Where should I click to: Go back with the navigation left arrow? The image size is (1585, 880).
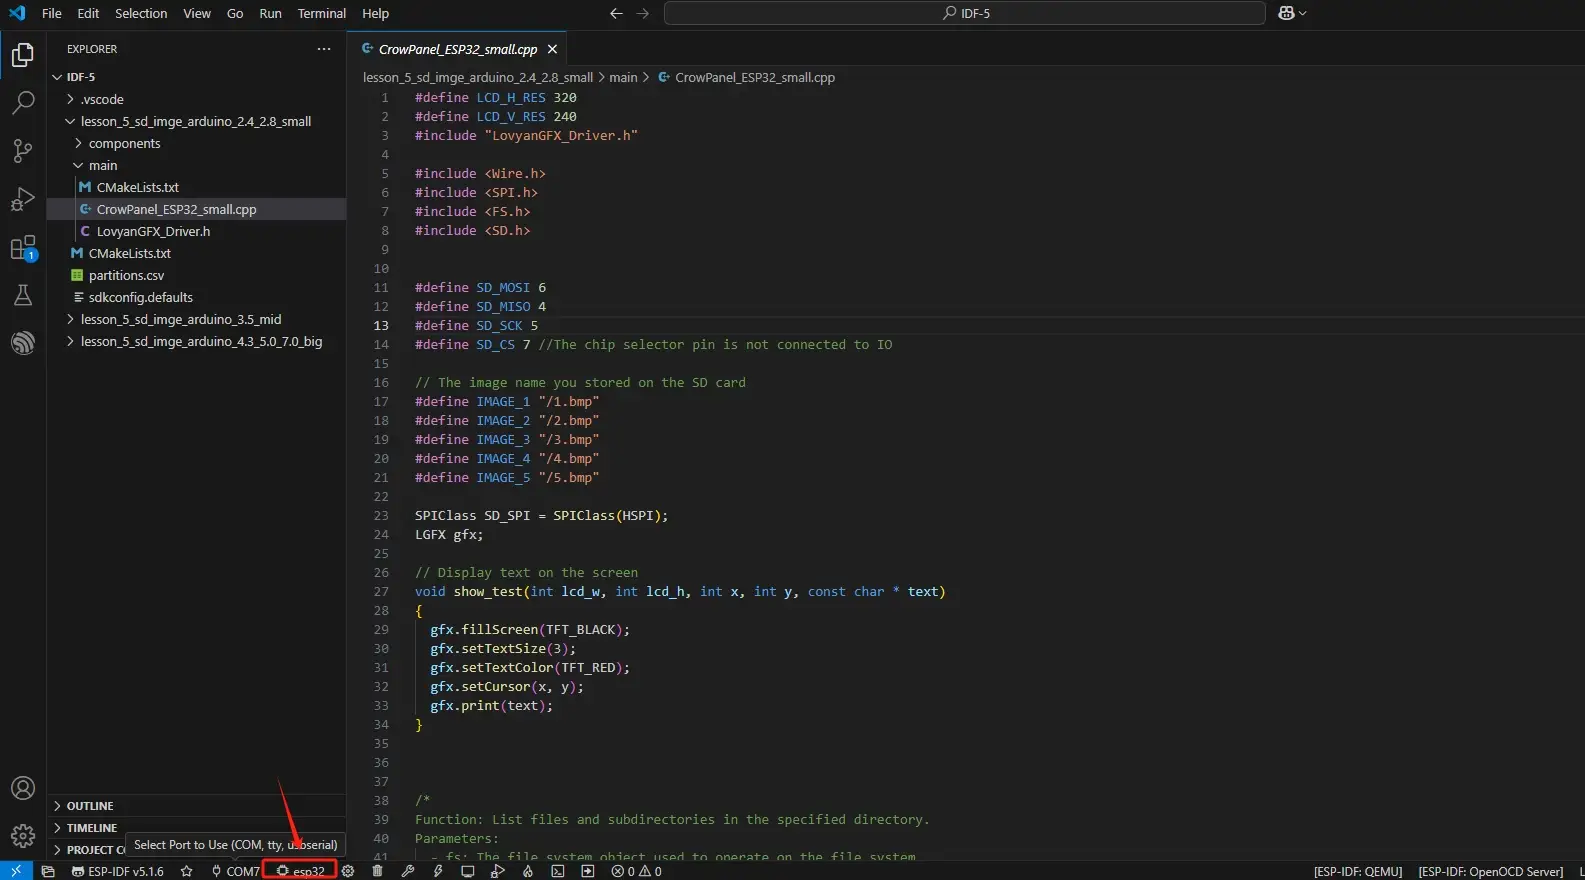point(616,13)
